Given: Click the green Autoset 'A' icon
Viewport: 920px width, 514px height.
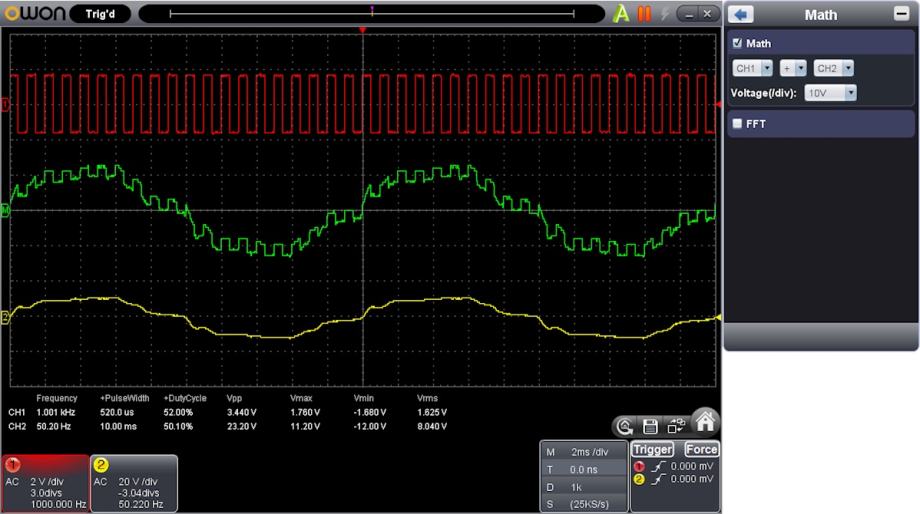Looking at the screenshot, I should (622, 14).
